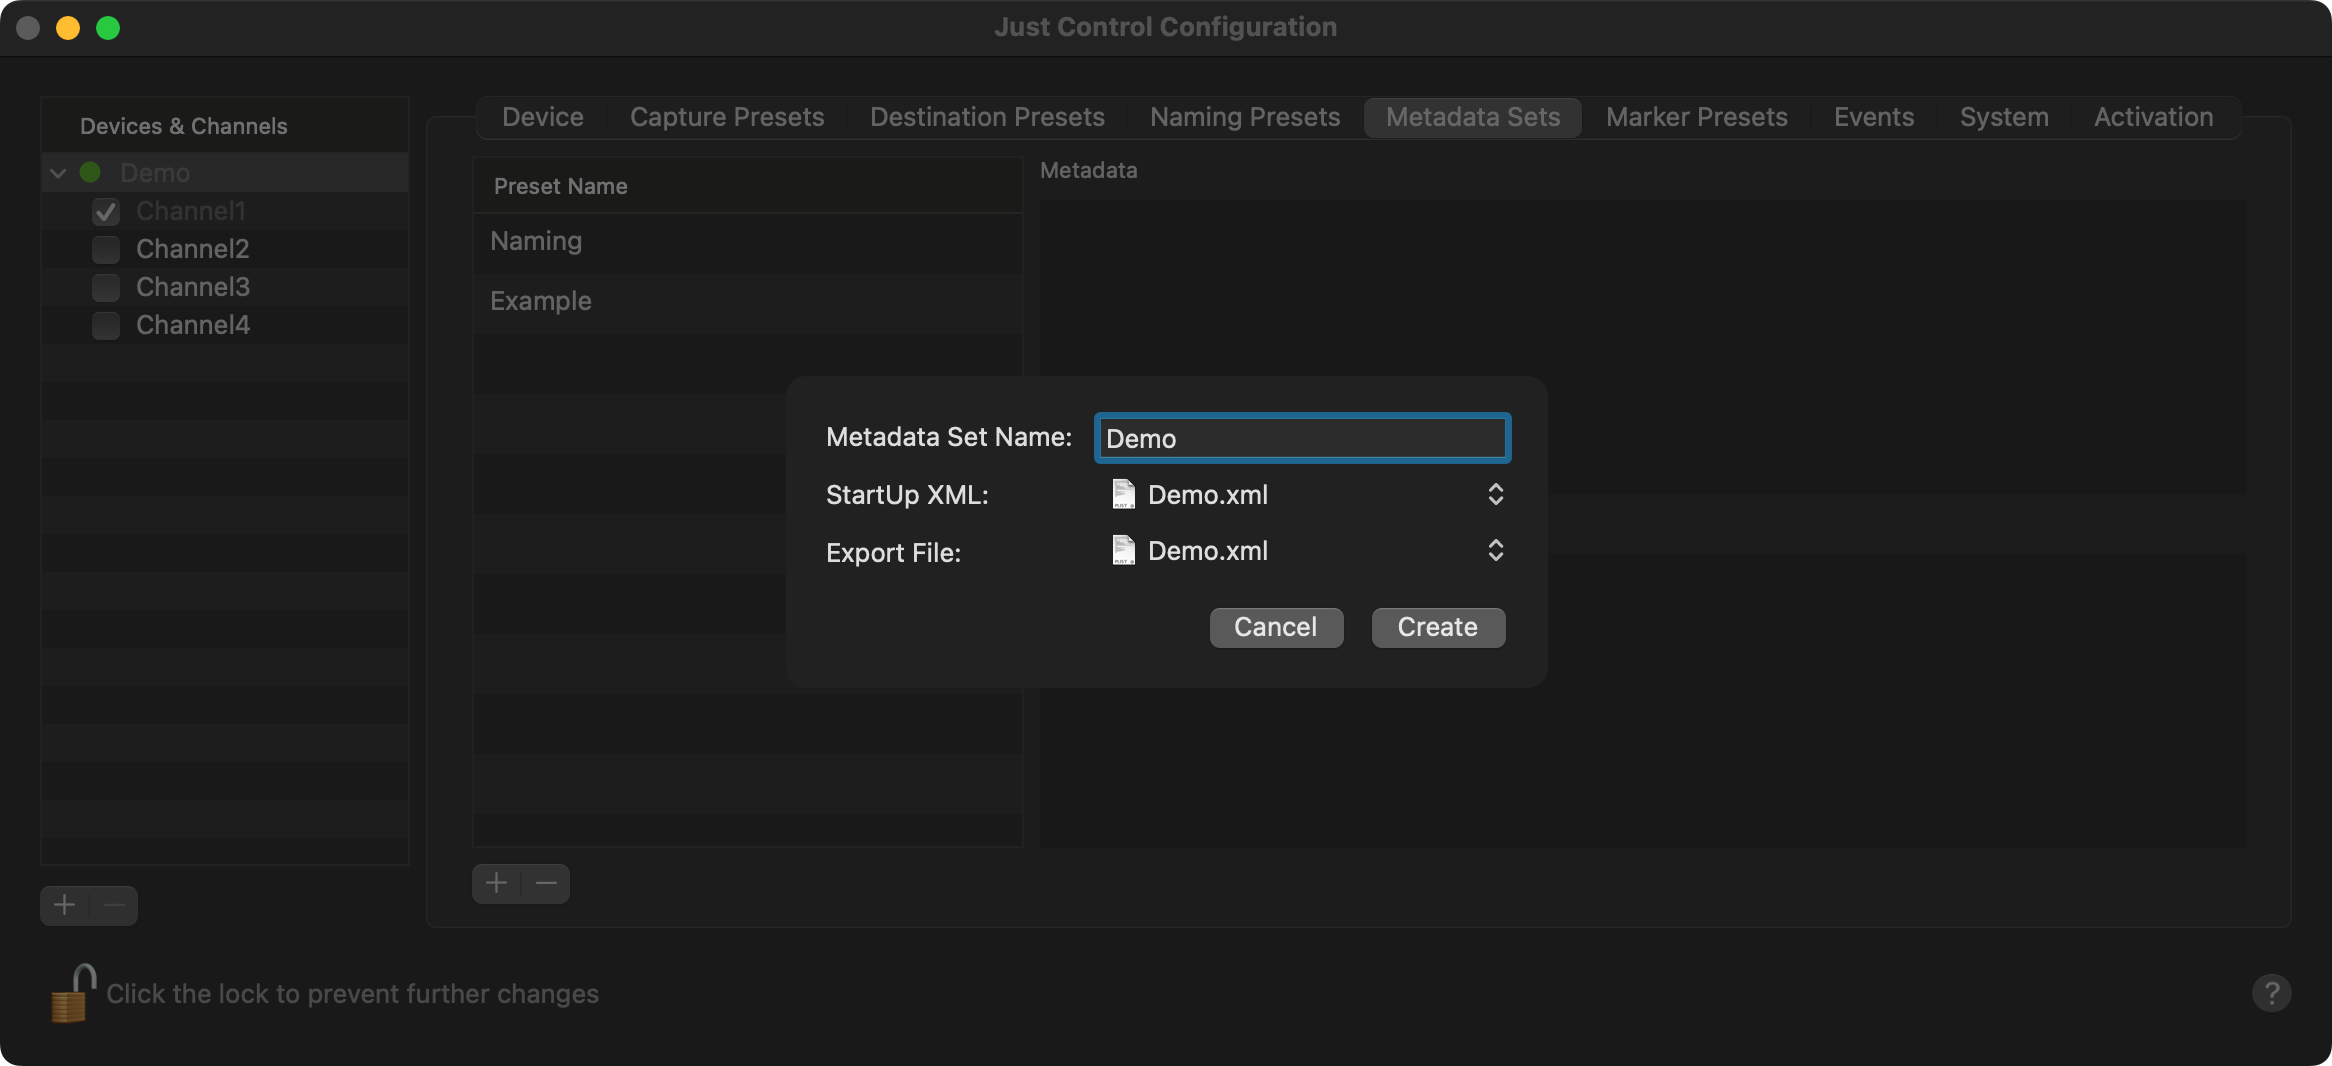Image resolution: width=2332 pixels, height=1066 pixels.
Task: Click the yellow minimize window button
Action: [x=68, y=28]
